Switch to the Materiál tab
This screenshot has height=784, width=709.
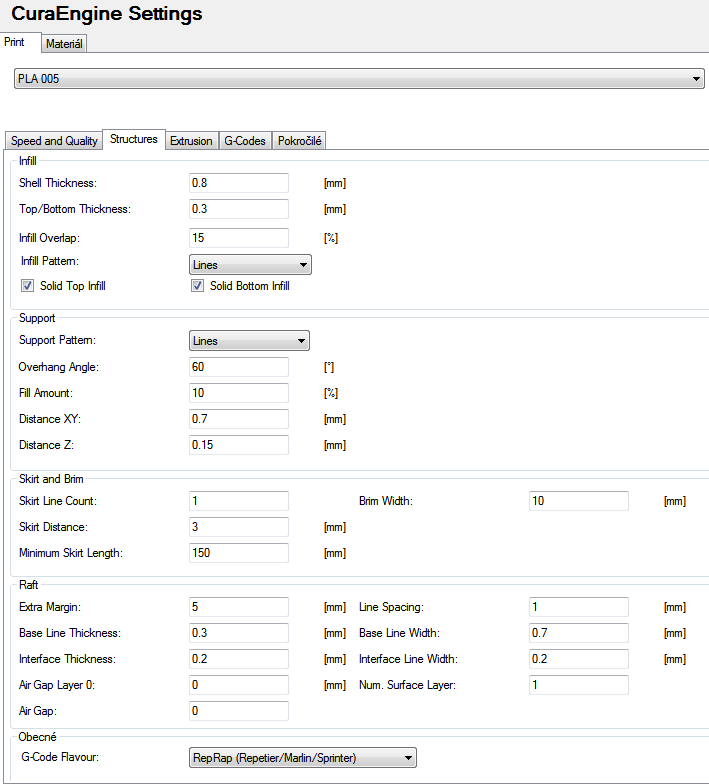(x=65, y=44)
